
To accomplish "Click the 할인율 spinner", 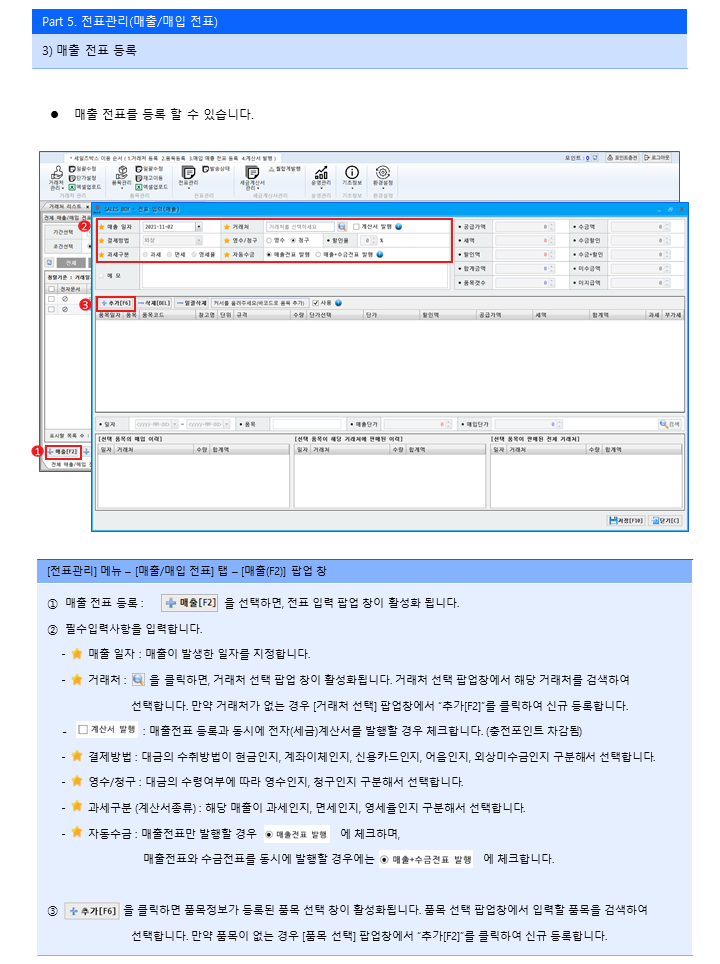I will tap(374, 240).
